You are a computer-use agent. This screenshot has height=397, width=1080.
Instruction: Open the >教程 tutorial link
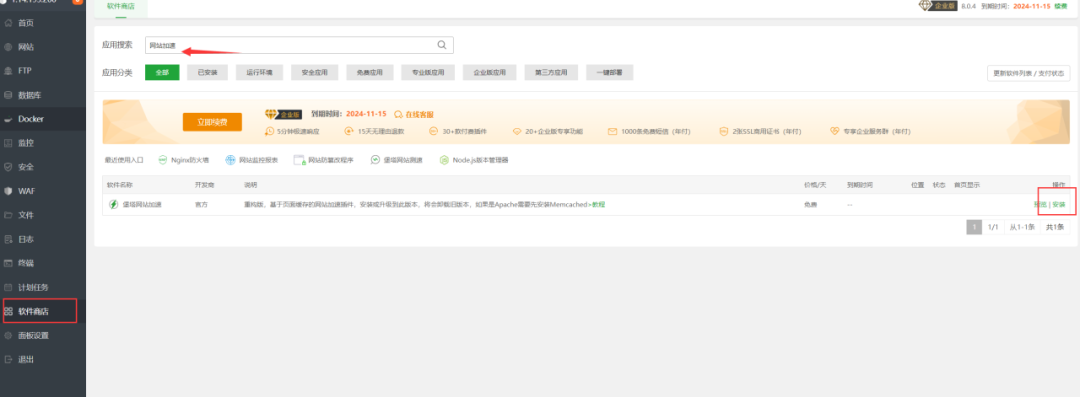pyautogui.click(x=595, y=205)
